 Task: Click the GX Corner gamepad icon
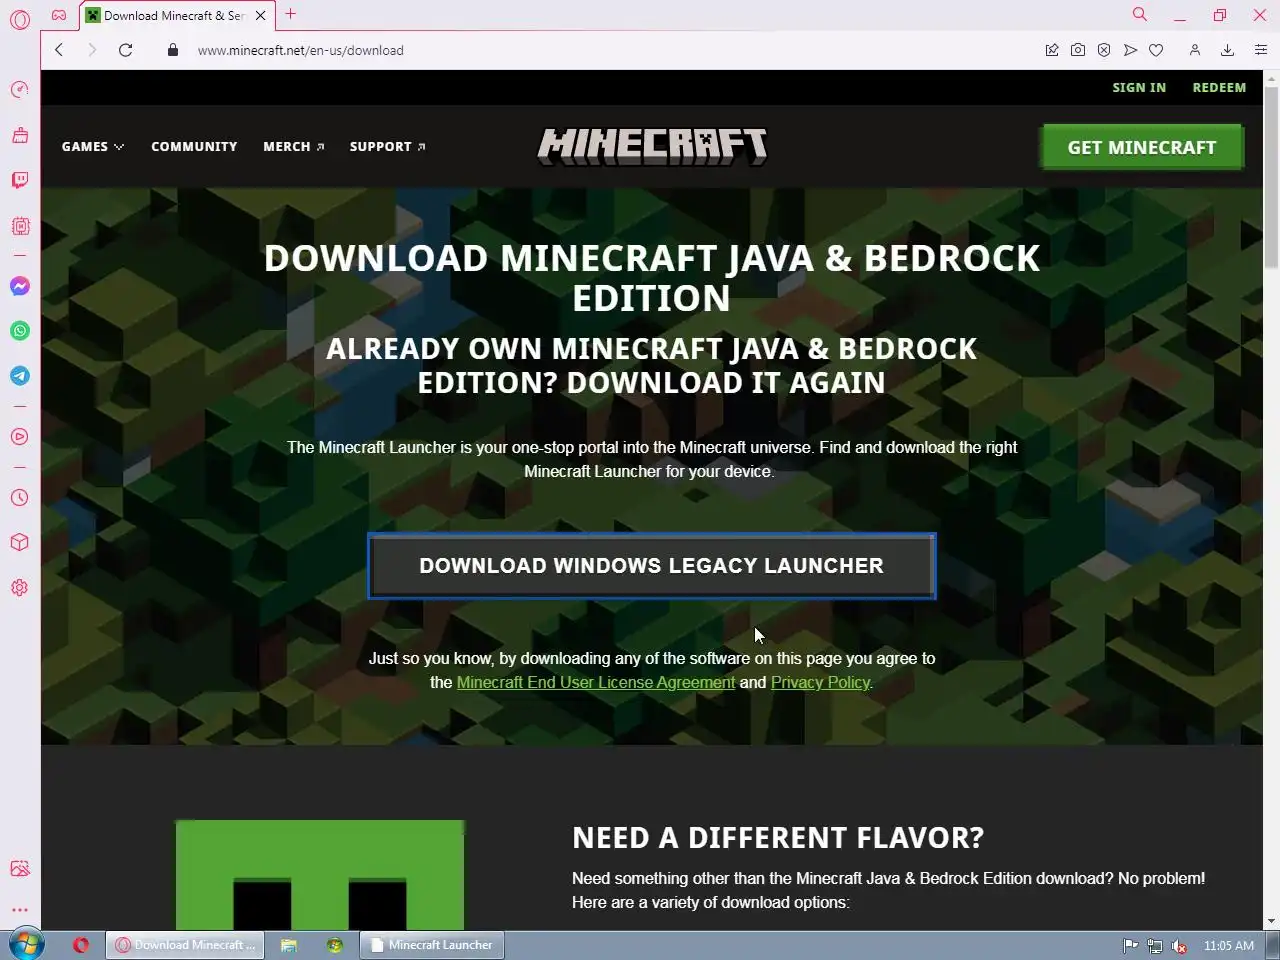pyautogui.click(x=59, y=15)
